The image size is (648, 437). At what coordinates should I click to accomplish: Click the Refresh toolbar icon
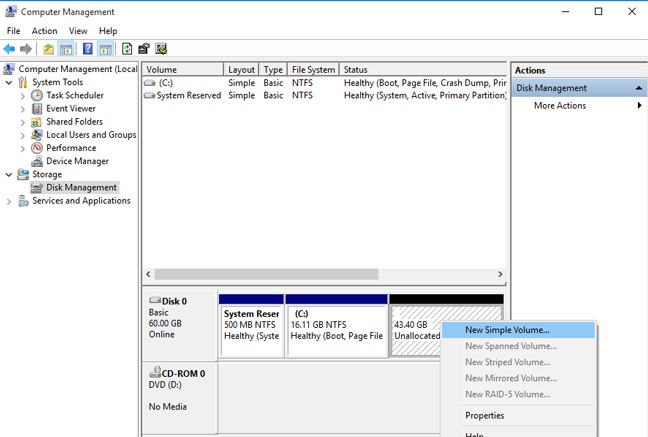[127, 48]
